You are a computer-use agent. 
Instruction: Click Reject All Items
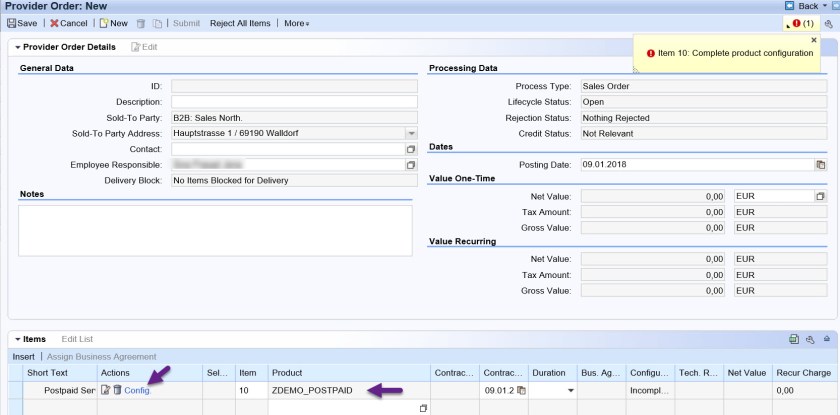pyautogui.click(x=240, y=23)
